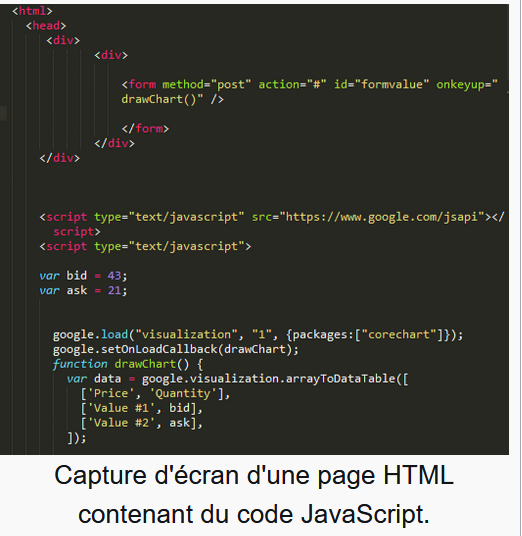Click the 'Price', 'Quantity' row
Viewport: 522px width, 536px height.
[x=155, y=393]
